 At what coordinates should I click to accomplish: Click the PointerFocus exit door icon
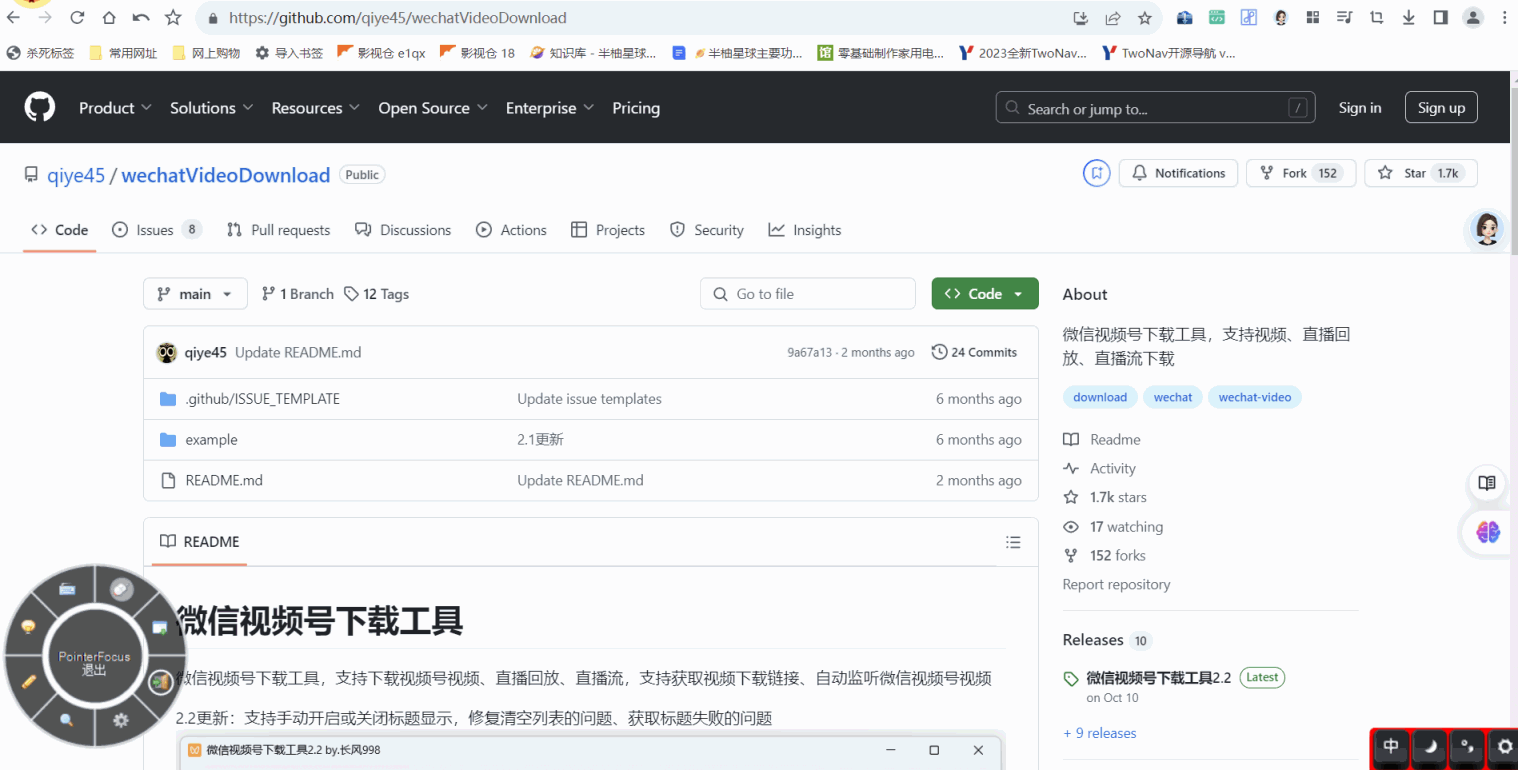159,683
